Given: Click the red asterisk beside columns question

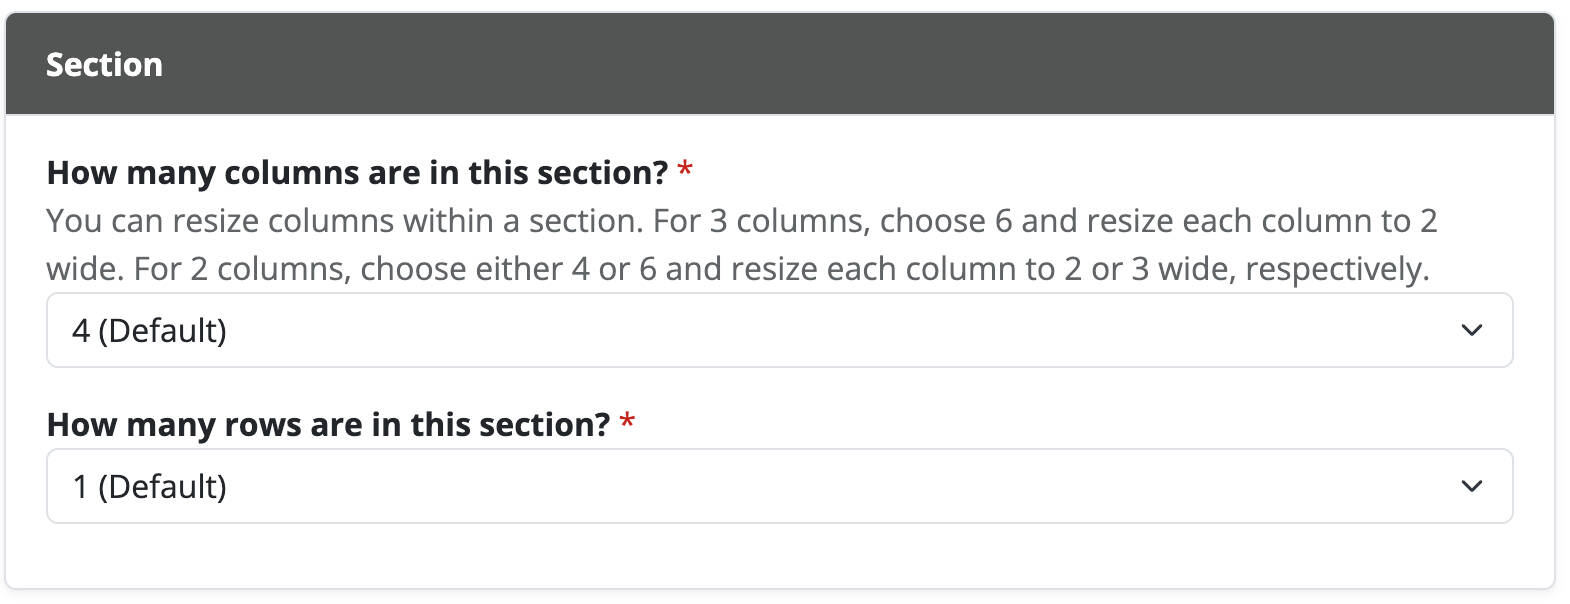Looking at the screenshot, I should pyautogui.click(x=685, y=170).
